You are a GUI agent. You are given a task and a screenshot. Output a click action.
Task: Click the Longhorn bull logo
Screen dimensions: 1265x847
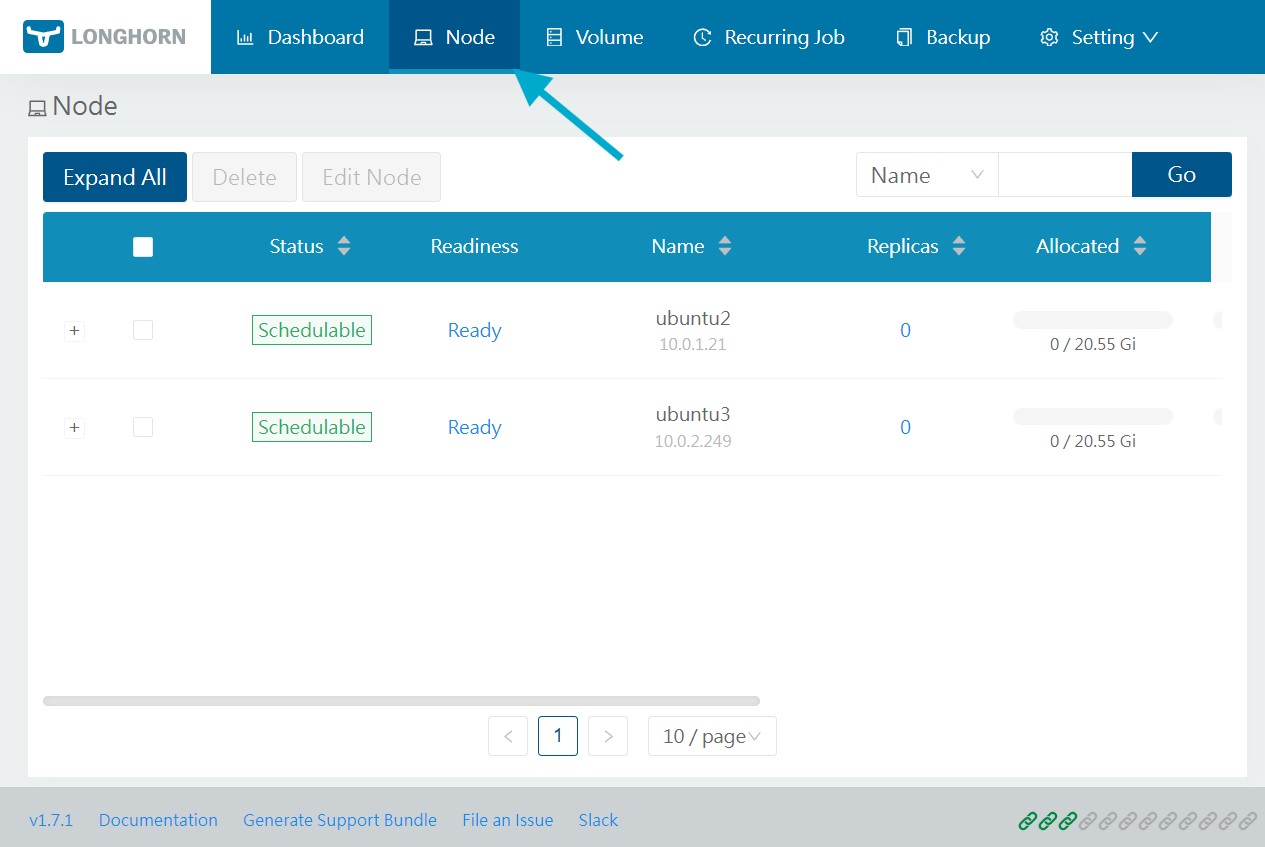43,37
